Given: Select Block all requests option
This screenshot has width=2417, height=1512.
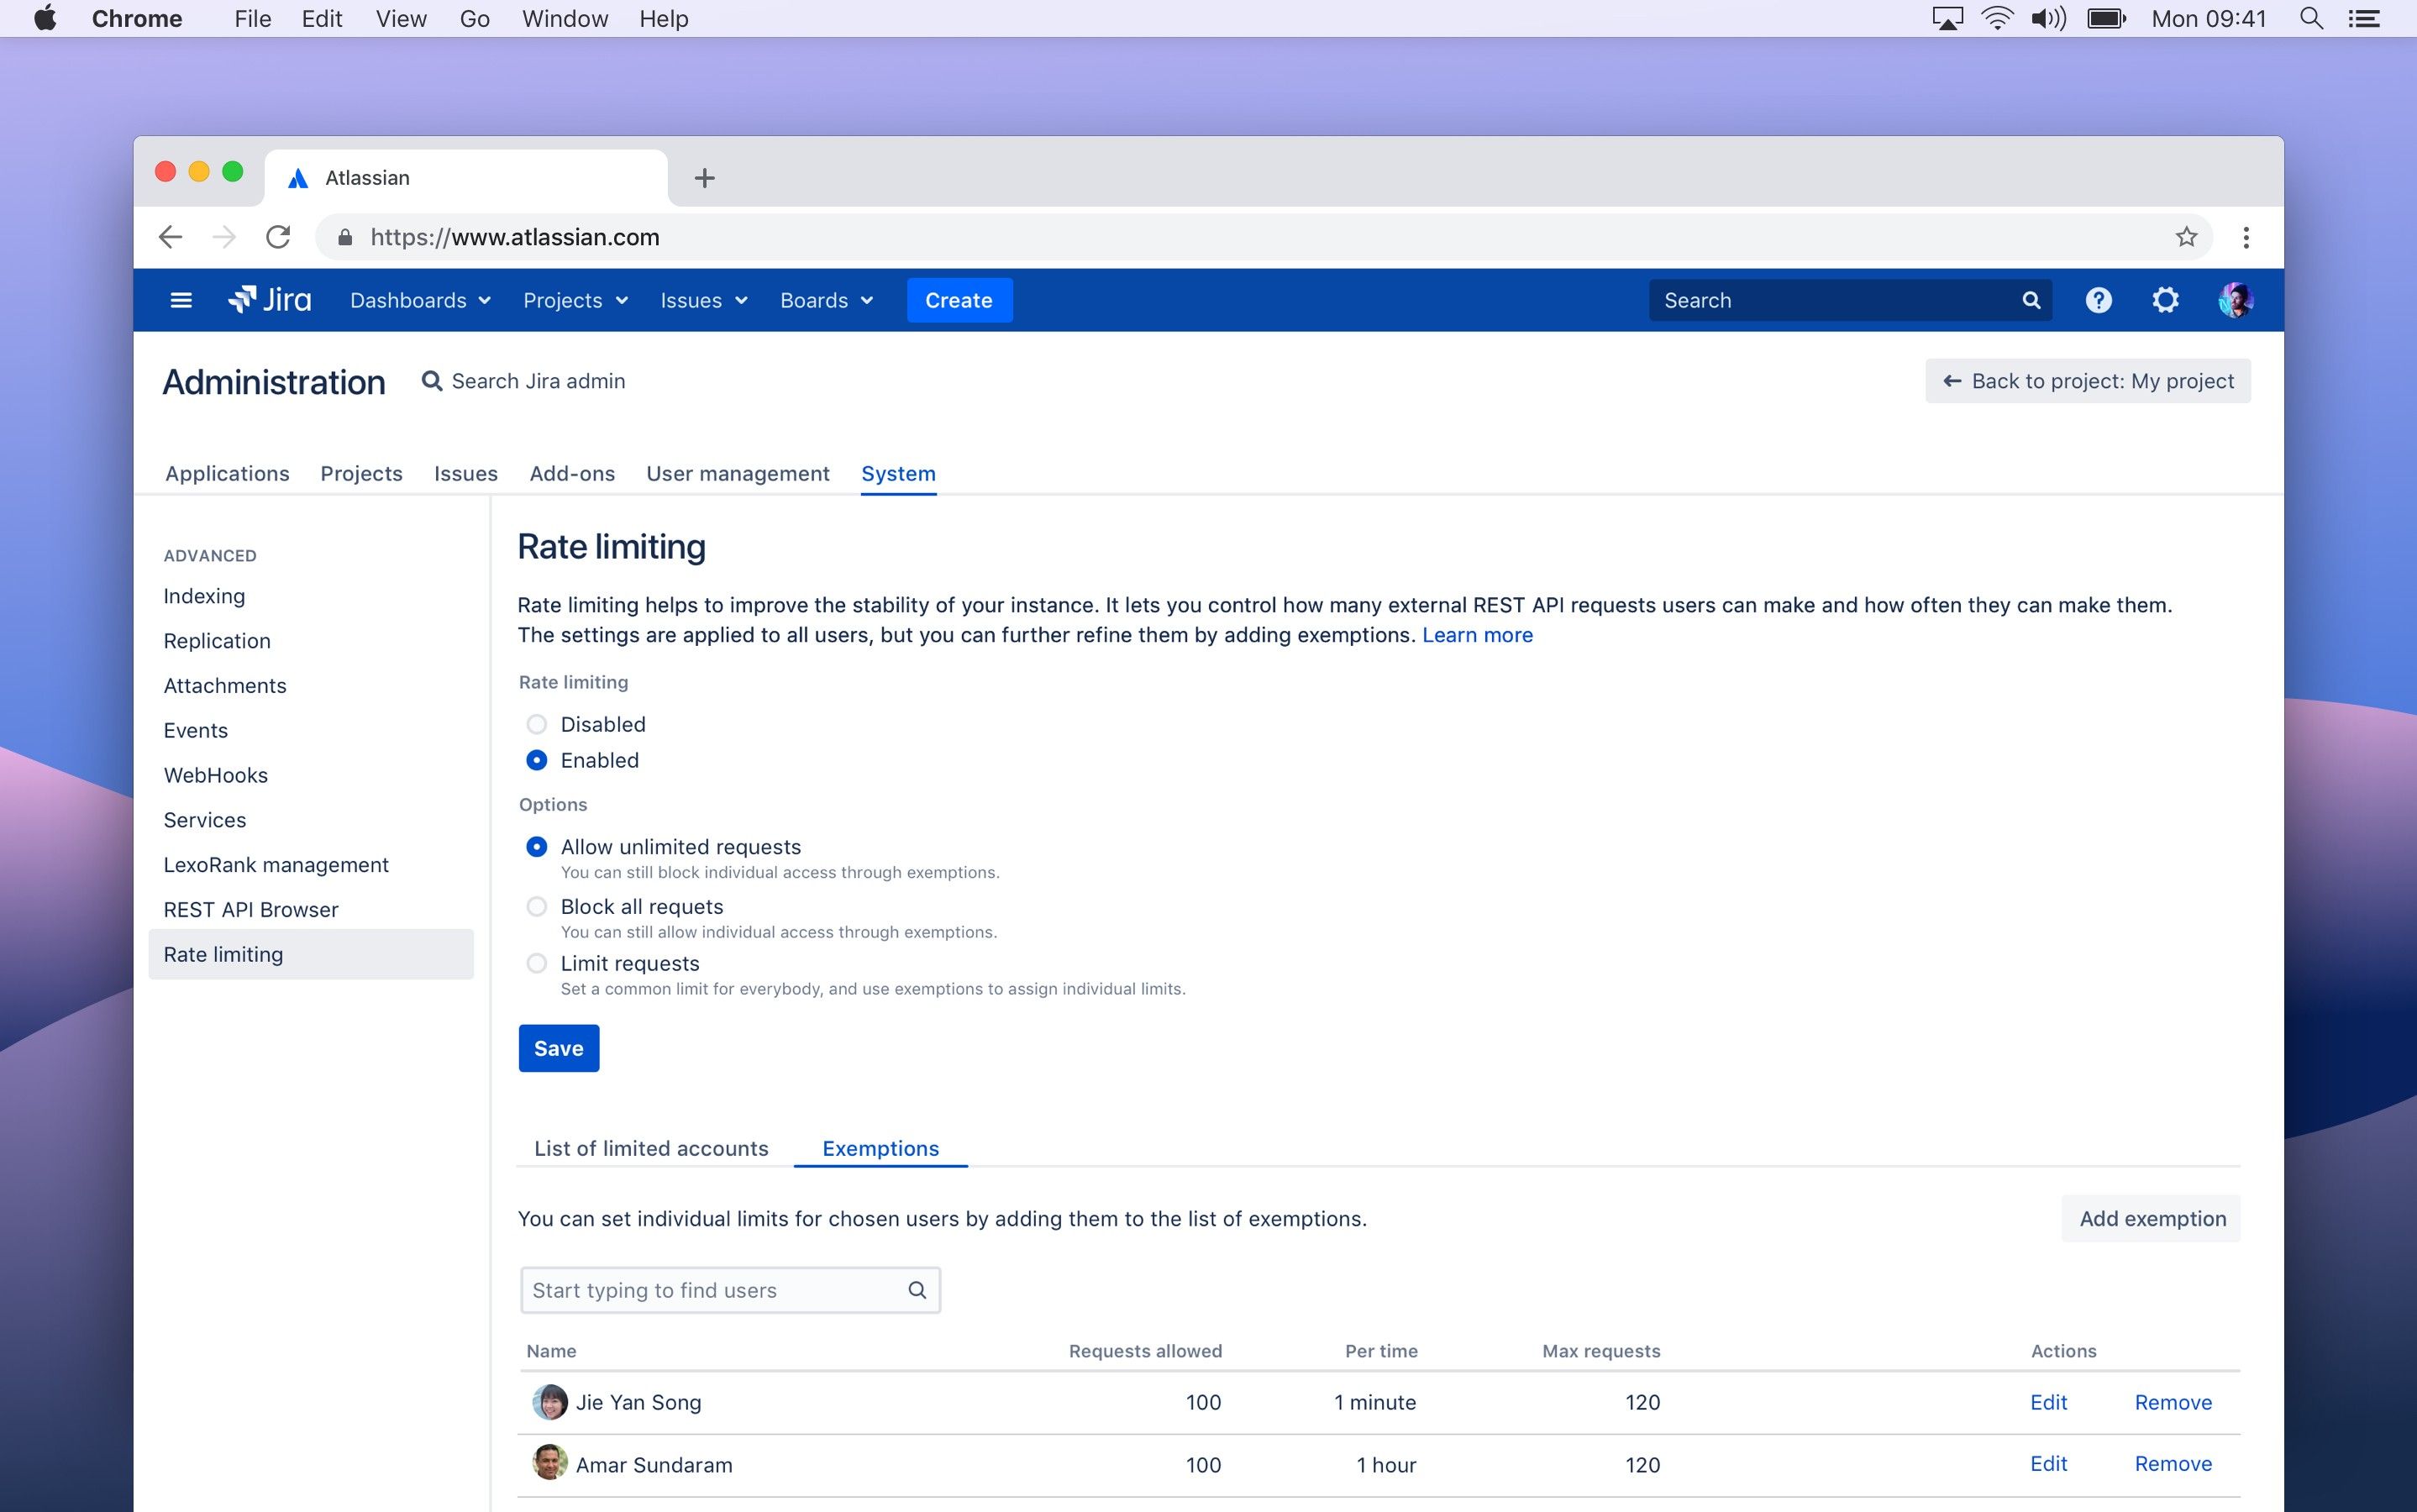Looking at the screenshot, I should point(537,906).
